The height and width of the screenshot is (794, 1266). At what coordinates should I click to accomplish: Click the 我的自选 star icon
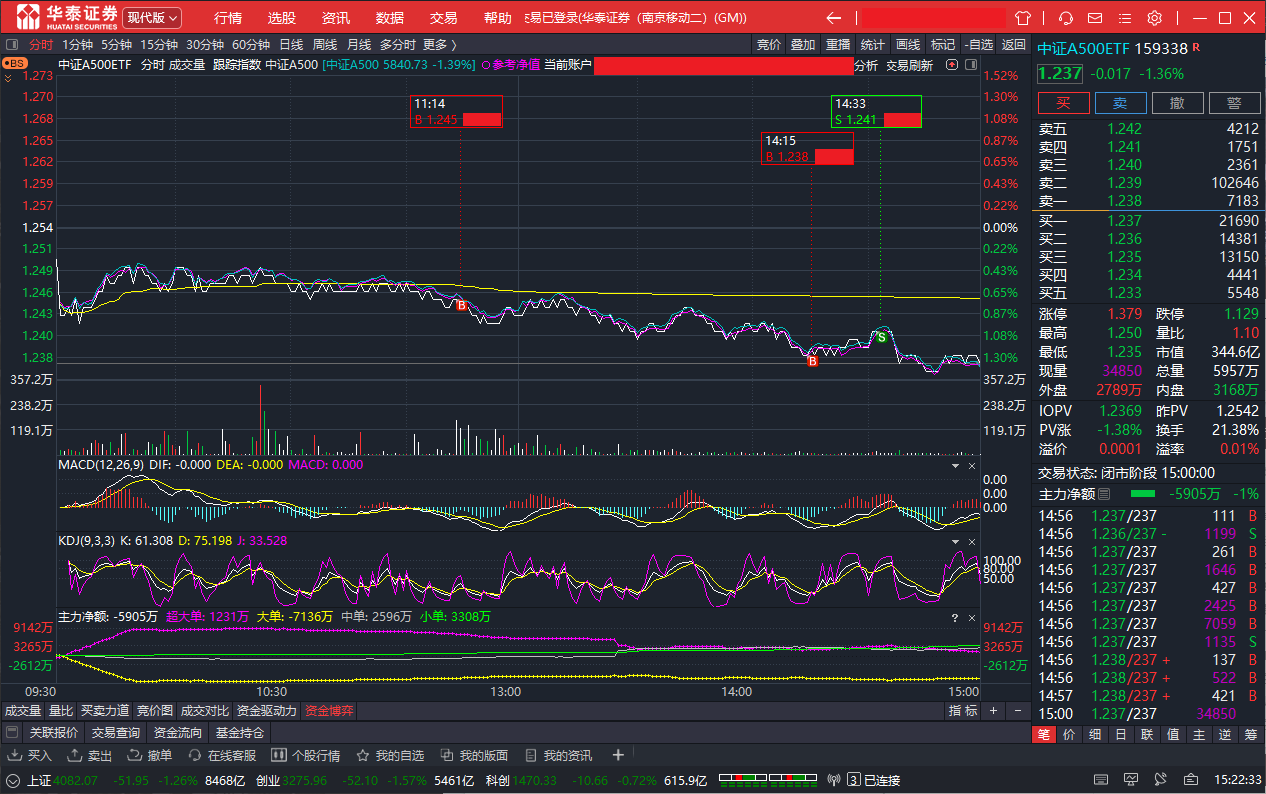click(363, 755)
